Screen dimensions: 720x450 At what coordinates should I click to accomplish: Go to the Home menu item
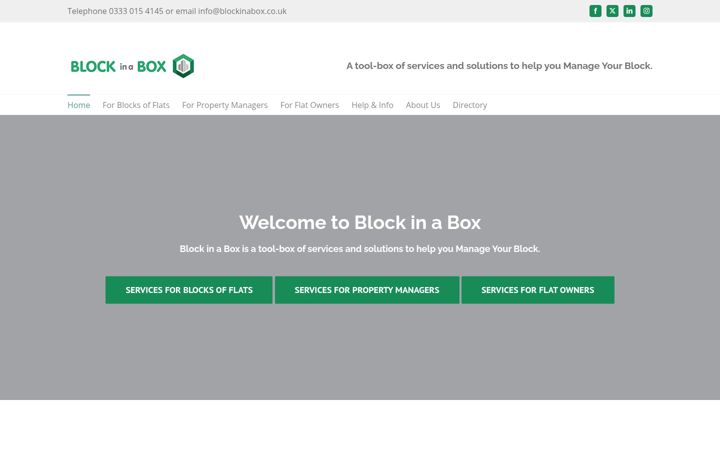click(x=79, y=105)
